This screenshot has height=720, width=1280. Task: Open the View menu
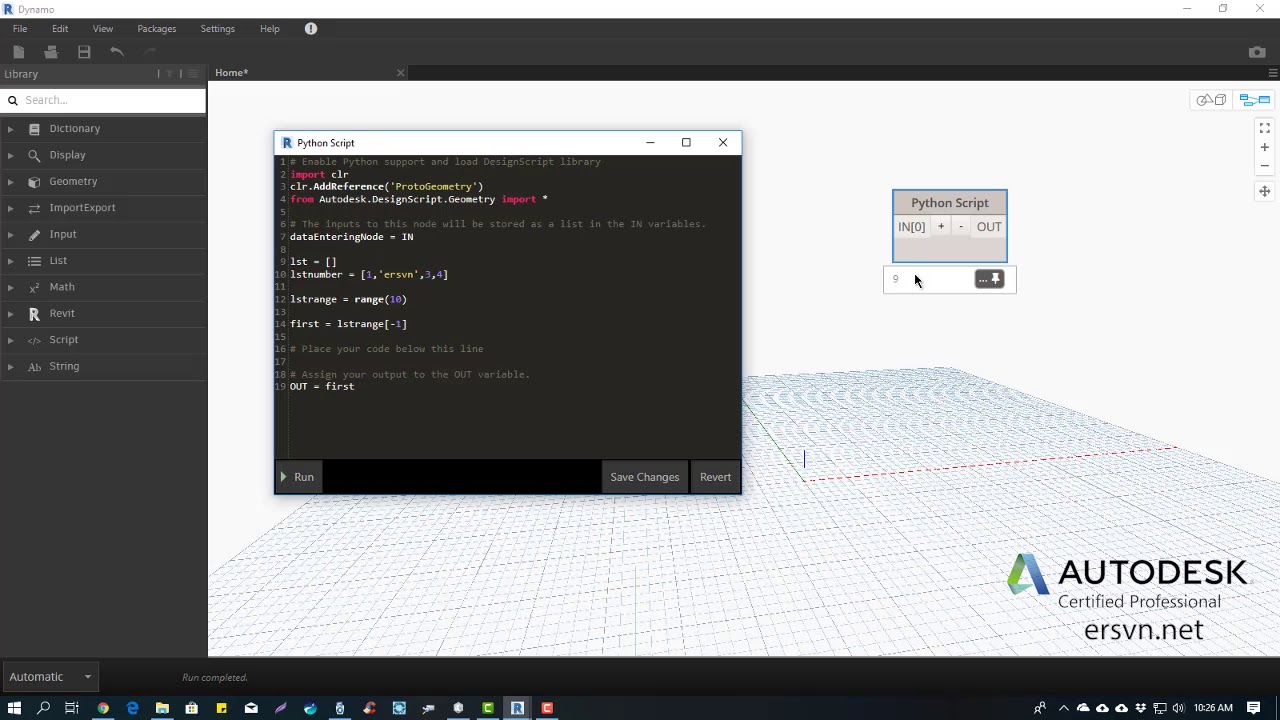click(x=103, y=29)
